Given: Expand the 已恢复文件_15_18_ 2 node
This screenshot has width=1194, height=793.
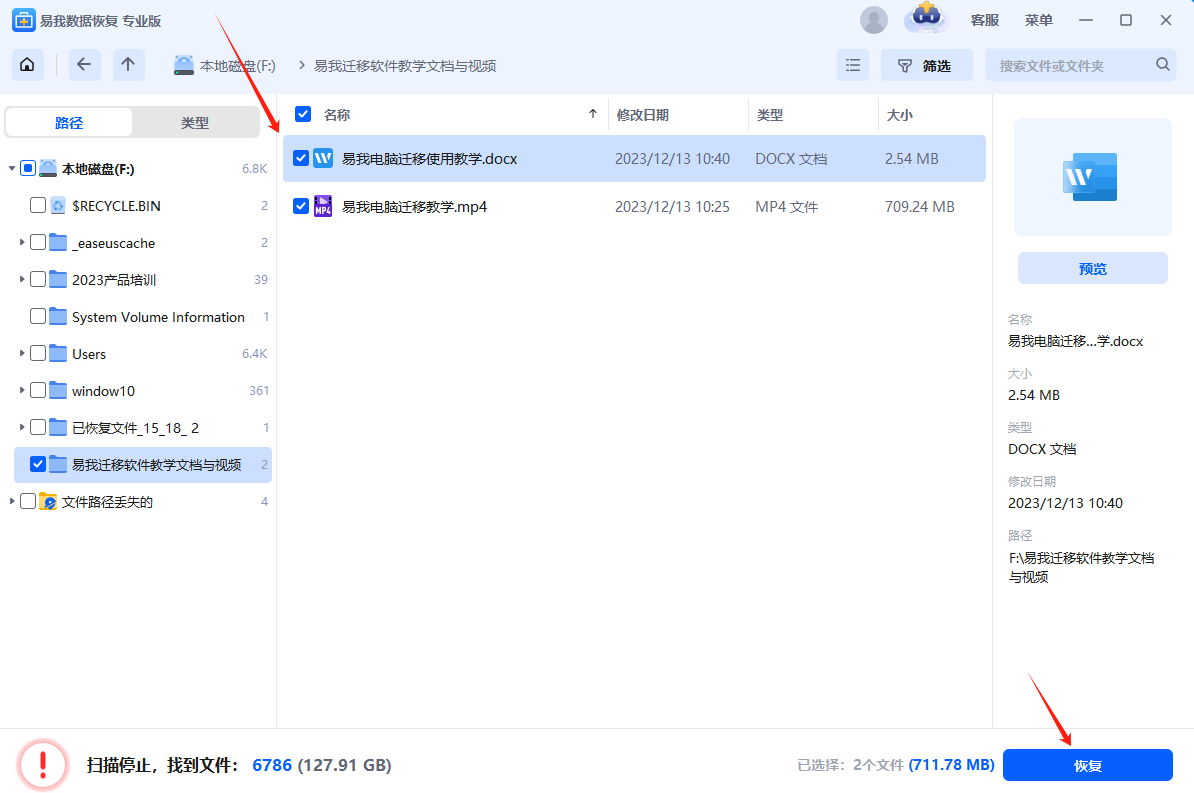Looking at the screenshot, I should [22, 427].
